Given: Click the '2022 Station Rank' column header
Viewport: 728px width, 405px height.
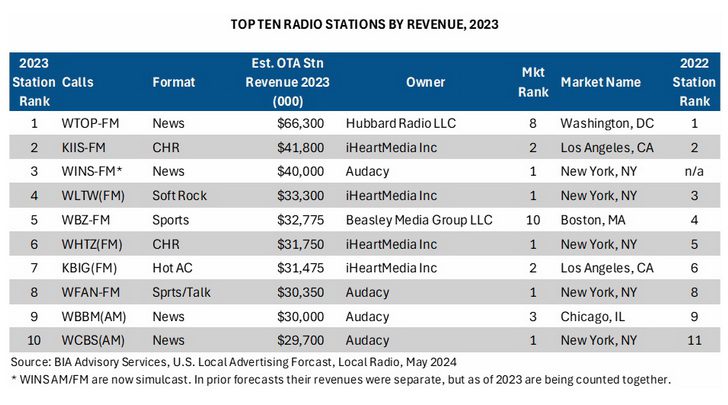Looking at the screenshot, I should coord(694,82).
